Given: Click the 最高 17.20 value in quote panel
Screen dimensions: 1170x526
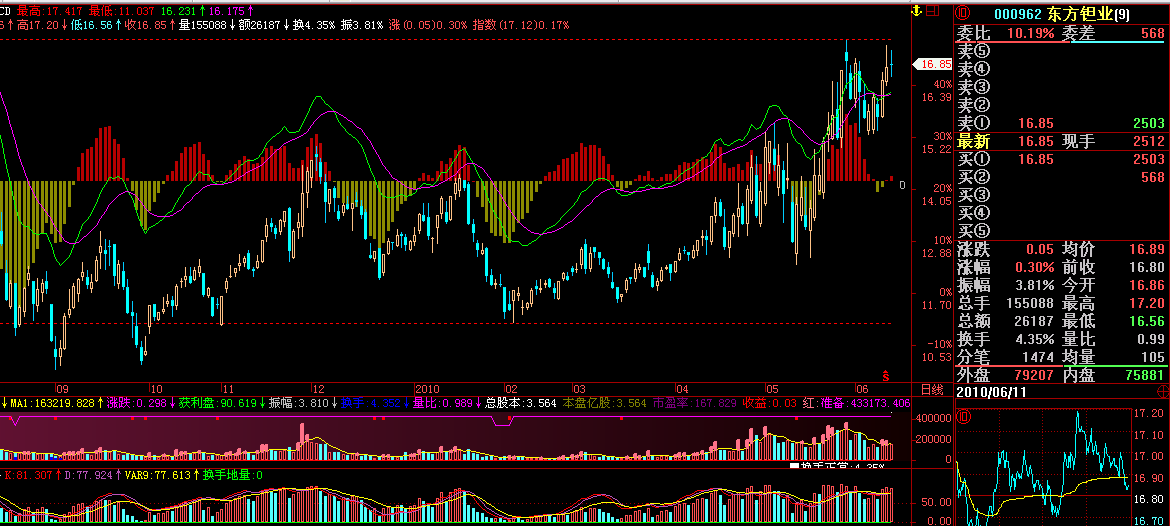Looking at the screenshot, I should [x=1148, y=303].
